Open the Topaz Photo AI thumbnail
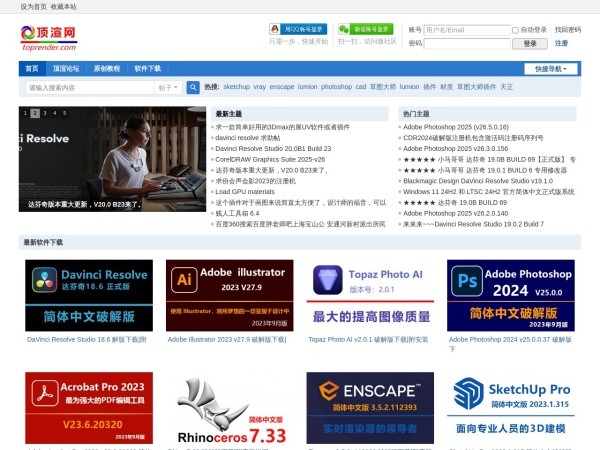Screen dimensions: 600x450 tap(370, 296)
